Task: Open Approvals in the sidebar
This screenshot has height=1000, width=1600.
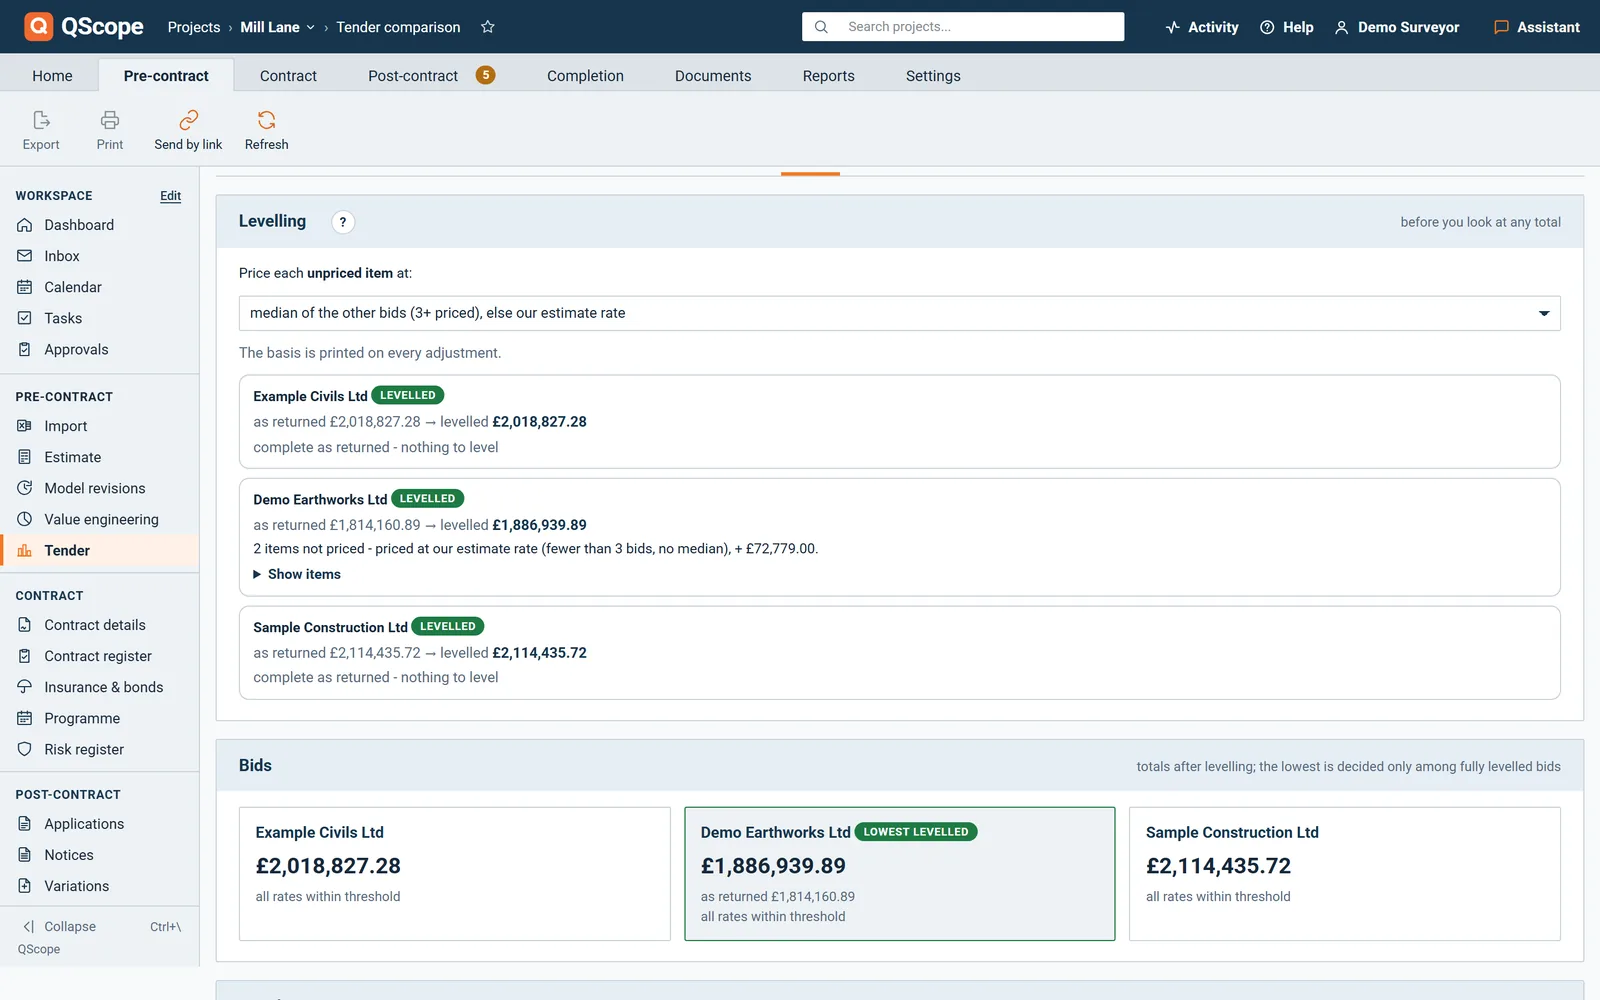Action: (x=100, y=349)
